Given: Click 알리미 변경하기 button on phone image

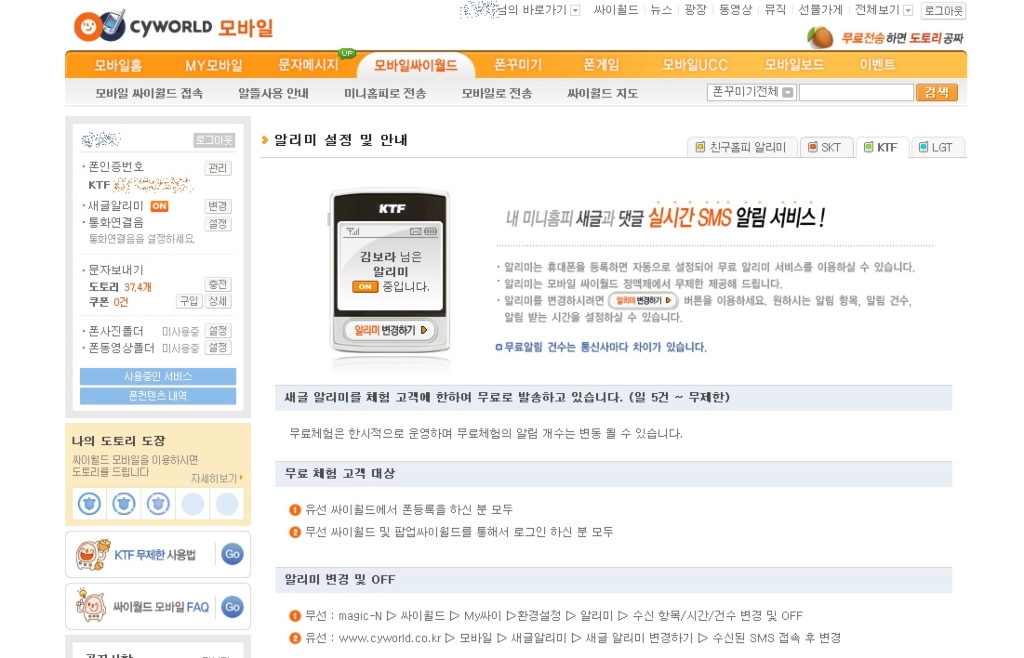Looking at the screenshot, I should 390,330.
